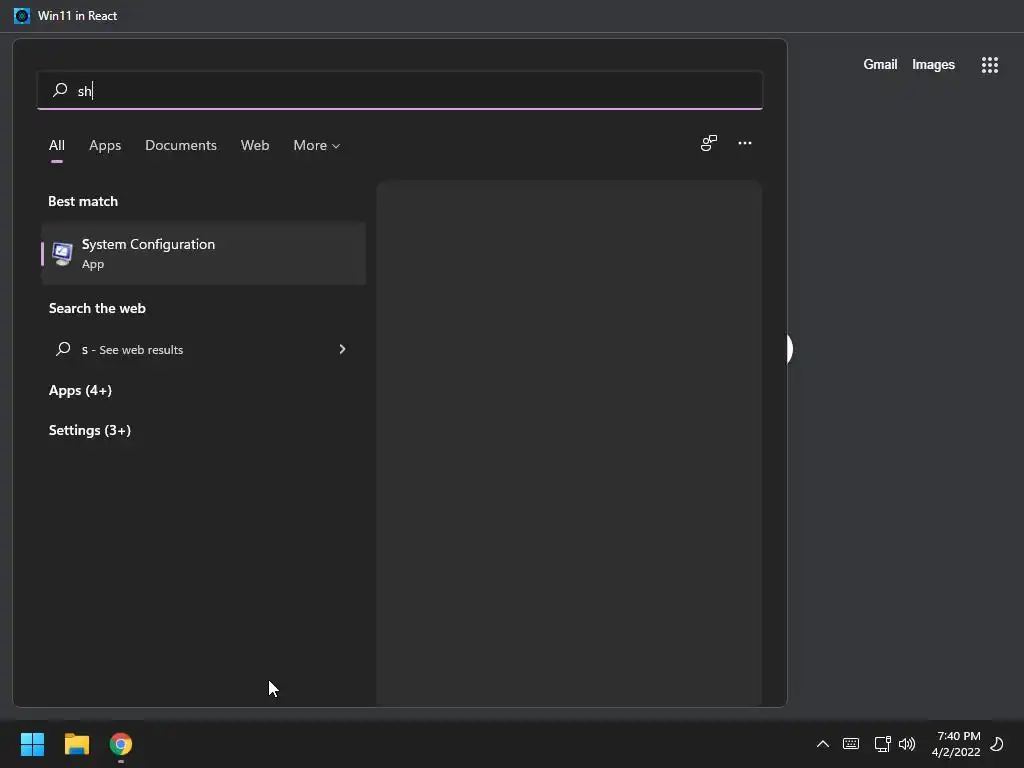This screenshot has height=768, width=1024.
Task: Open the three-dot options menu in search
Action: [x=744, y=143]
